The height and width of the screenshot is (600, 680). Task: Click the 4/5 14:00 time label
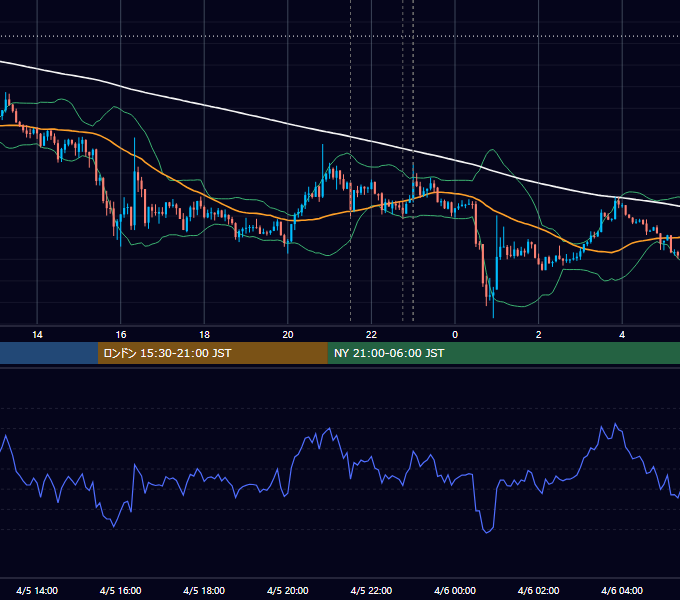coord(37,590)
